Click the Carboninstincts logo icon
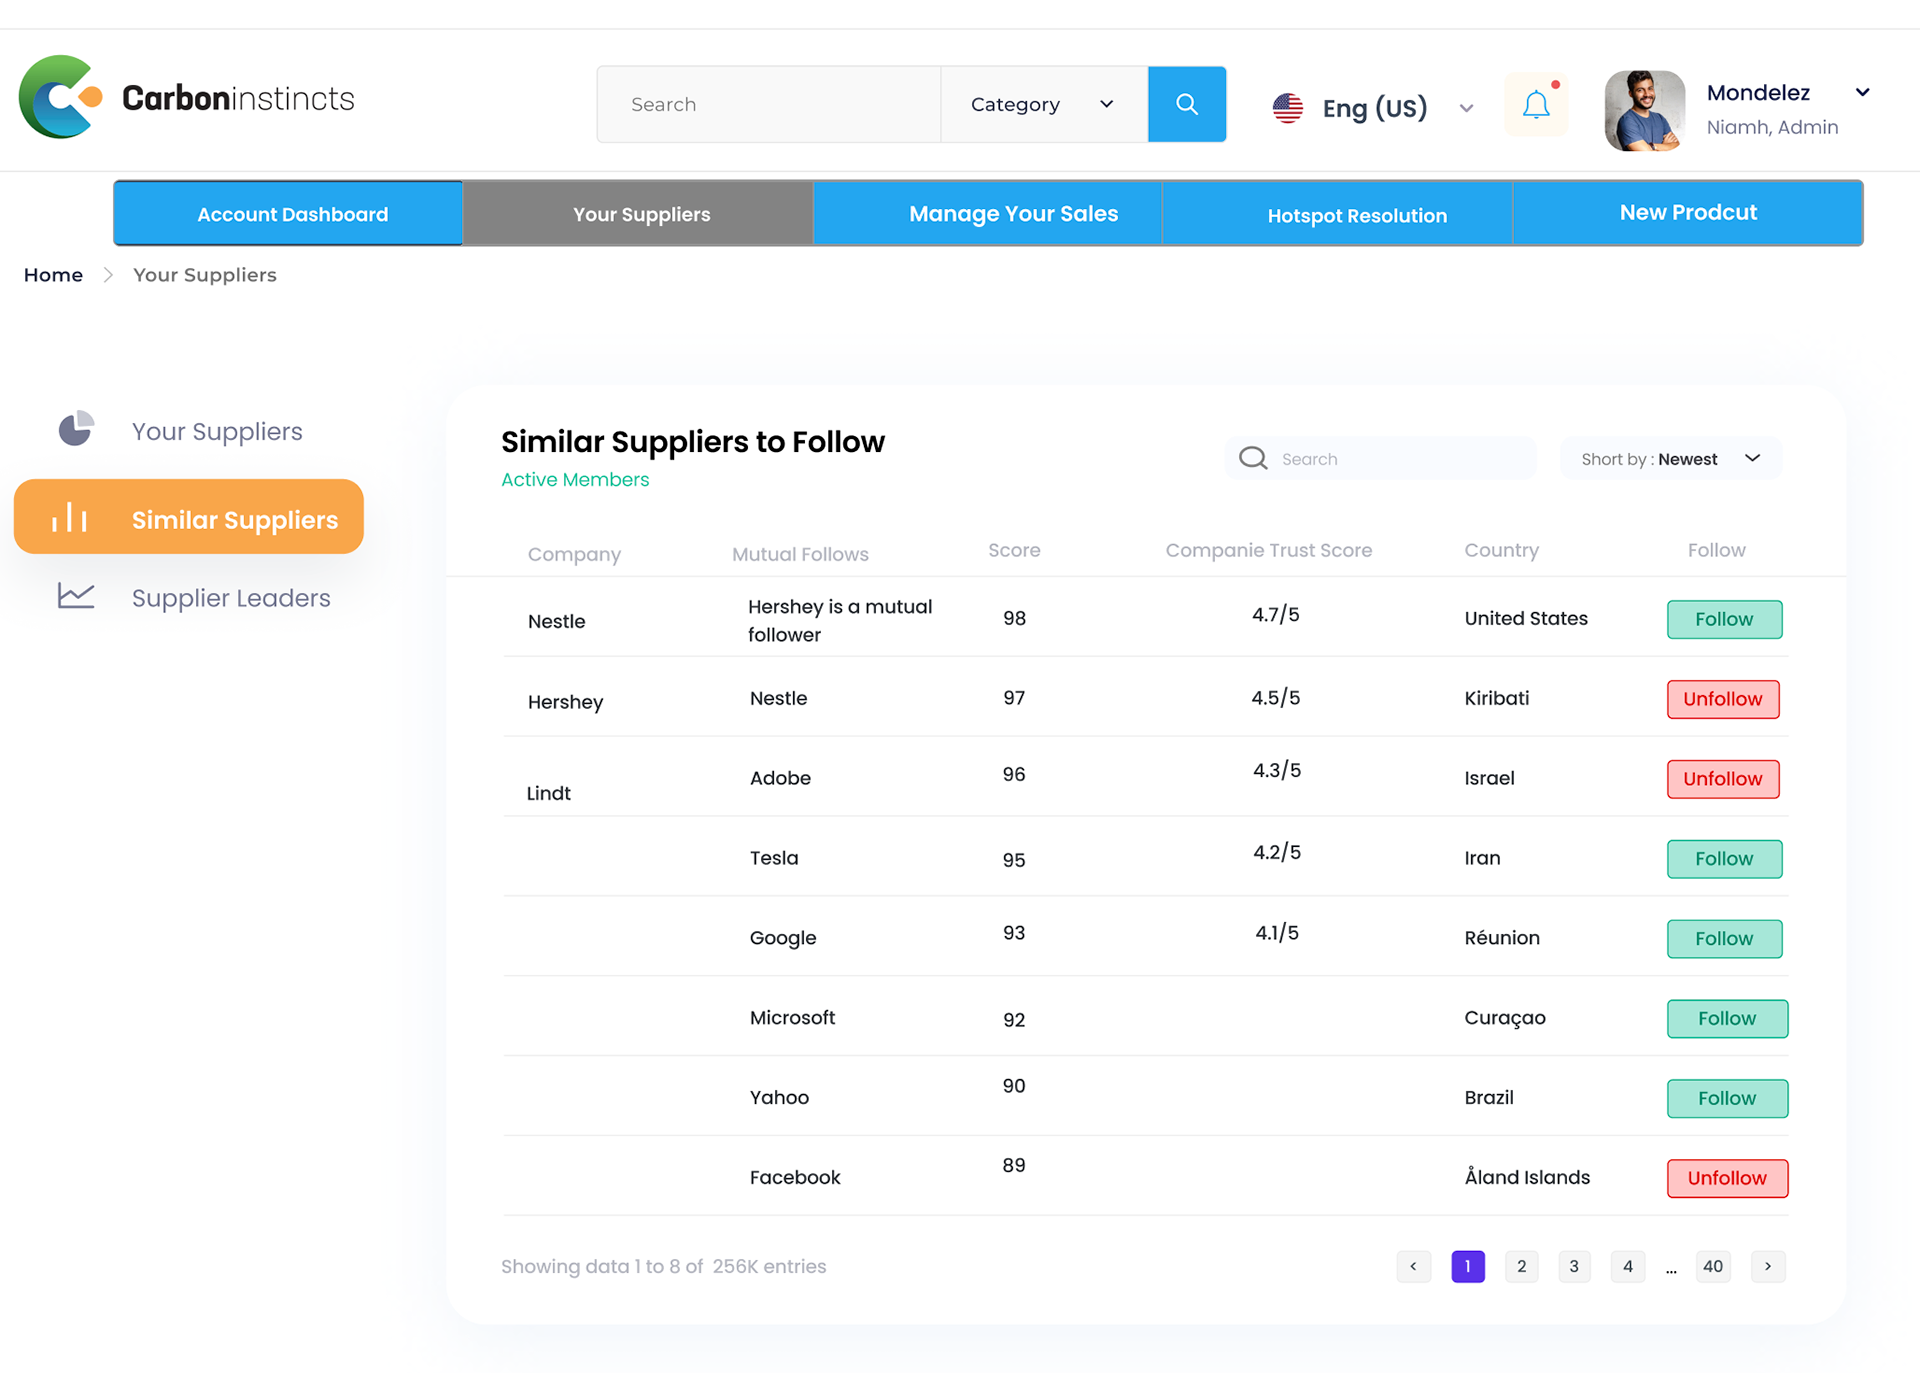This screenshot has height=1373, width=1920. [61, 97]
